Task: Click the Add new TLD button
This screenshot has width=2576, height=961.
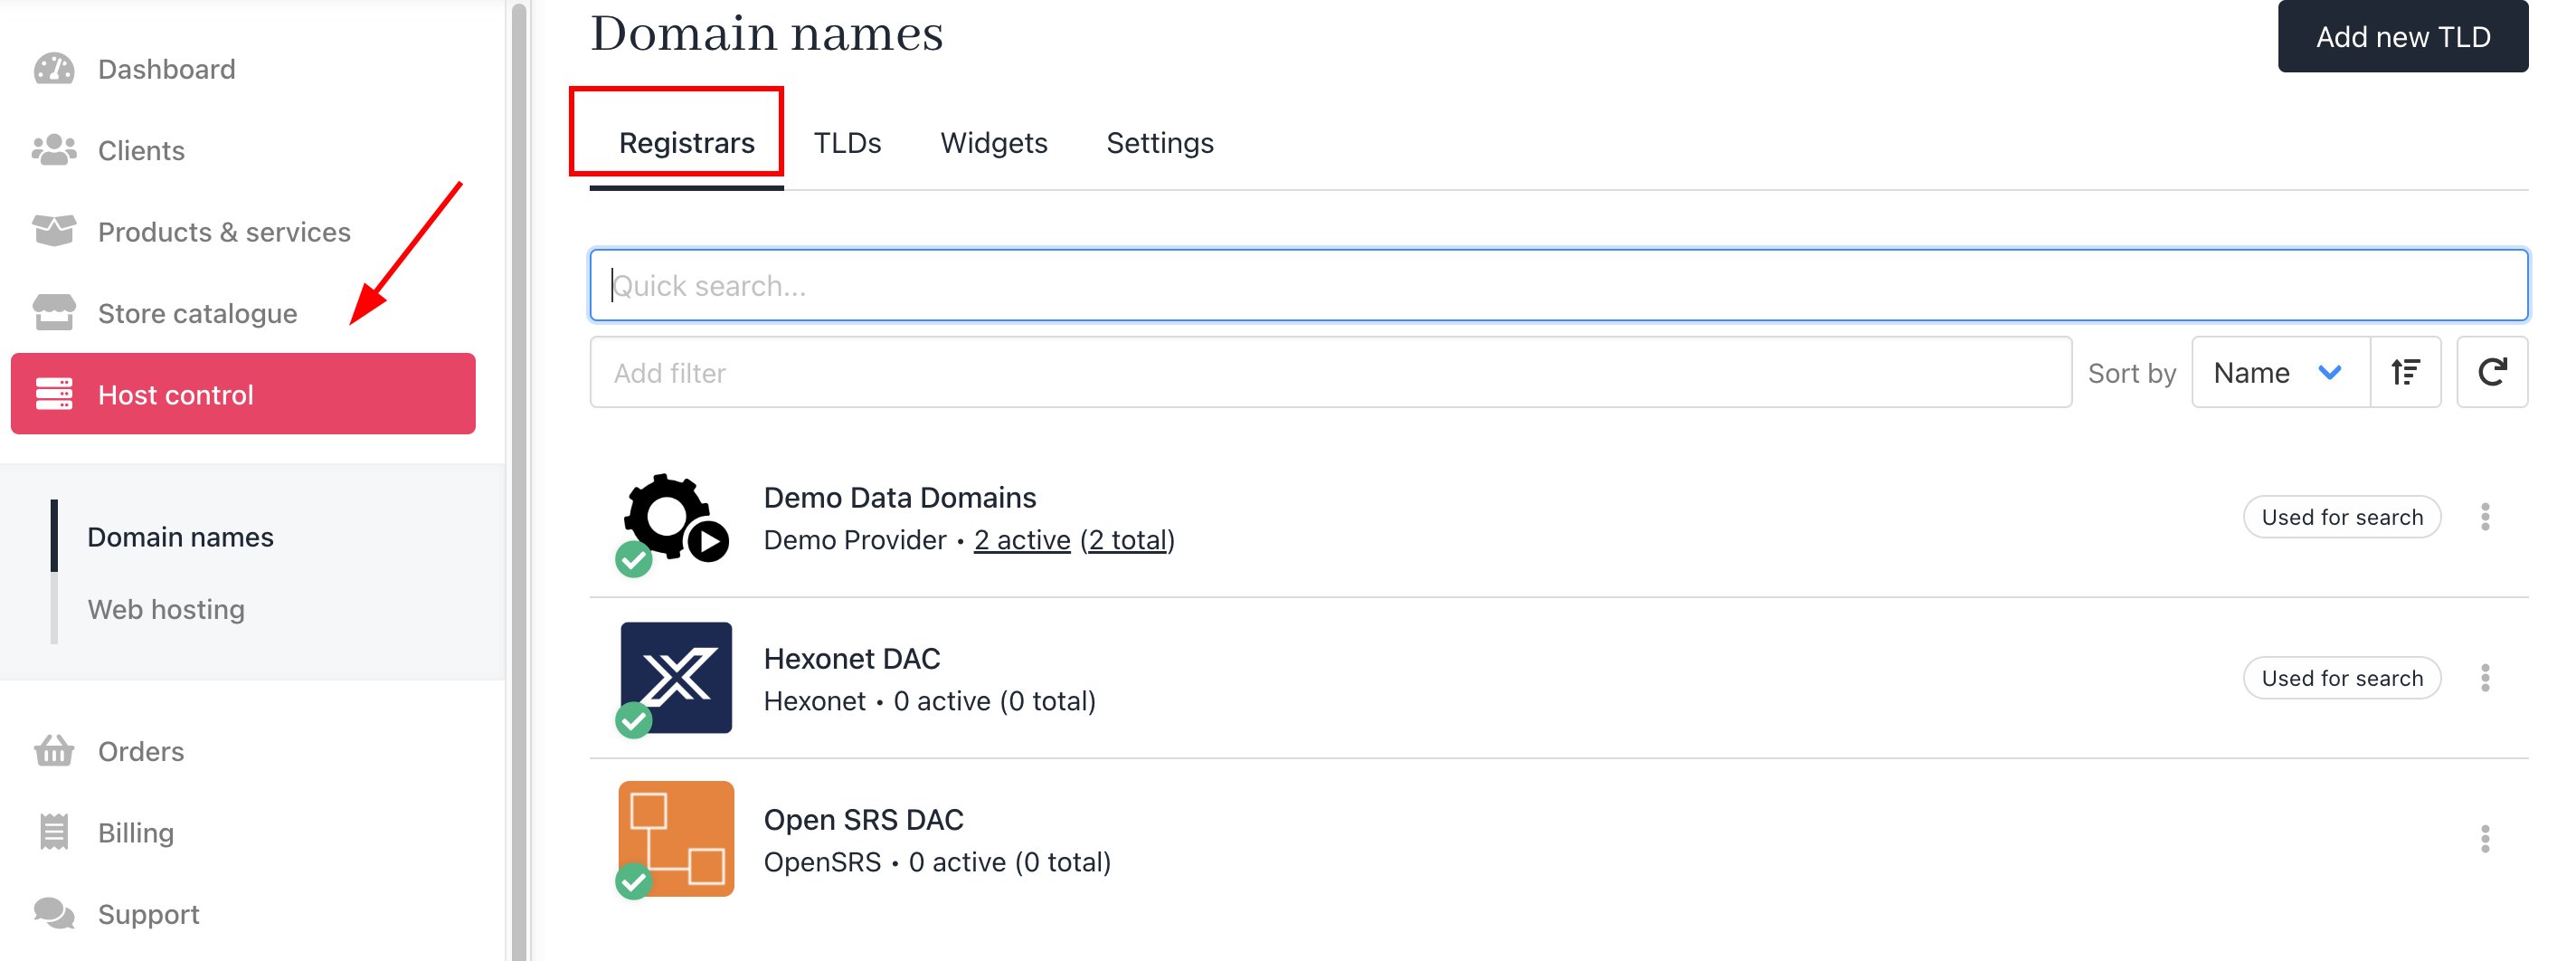Action: (2402, 36)
